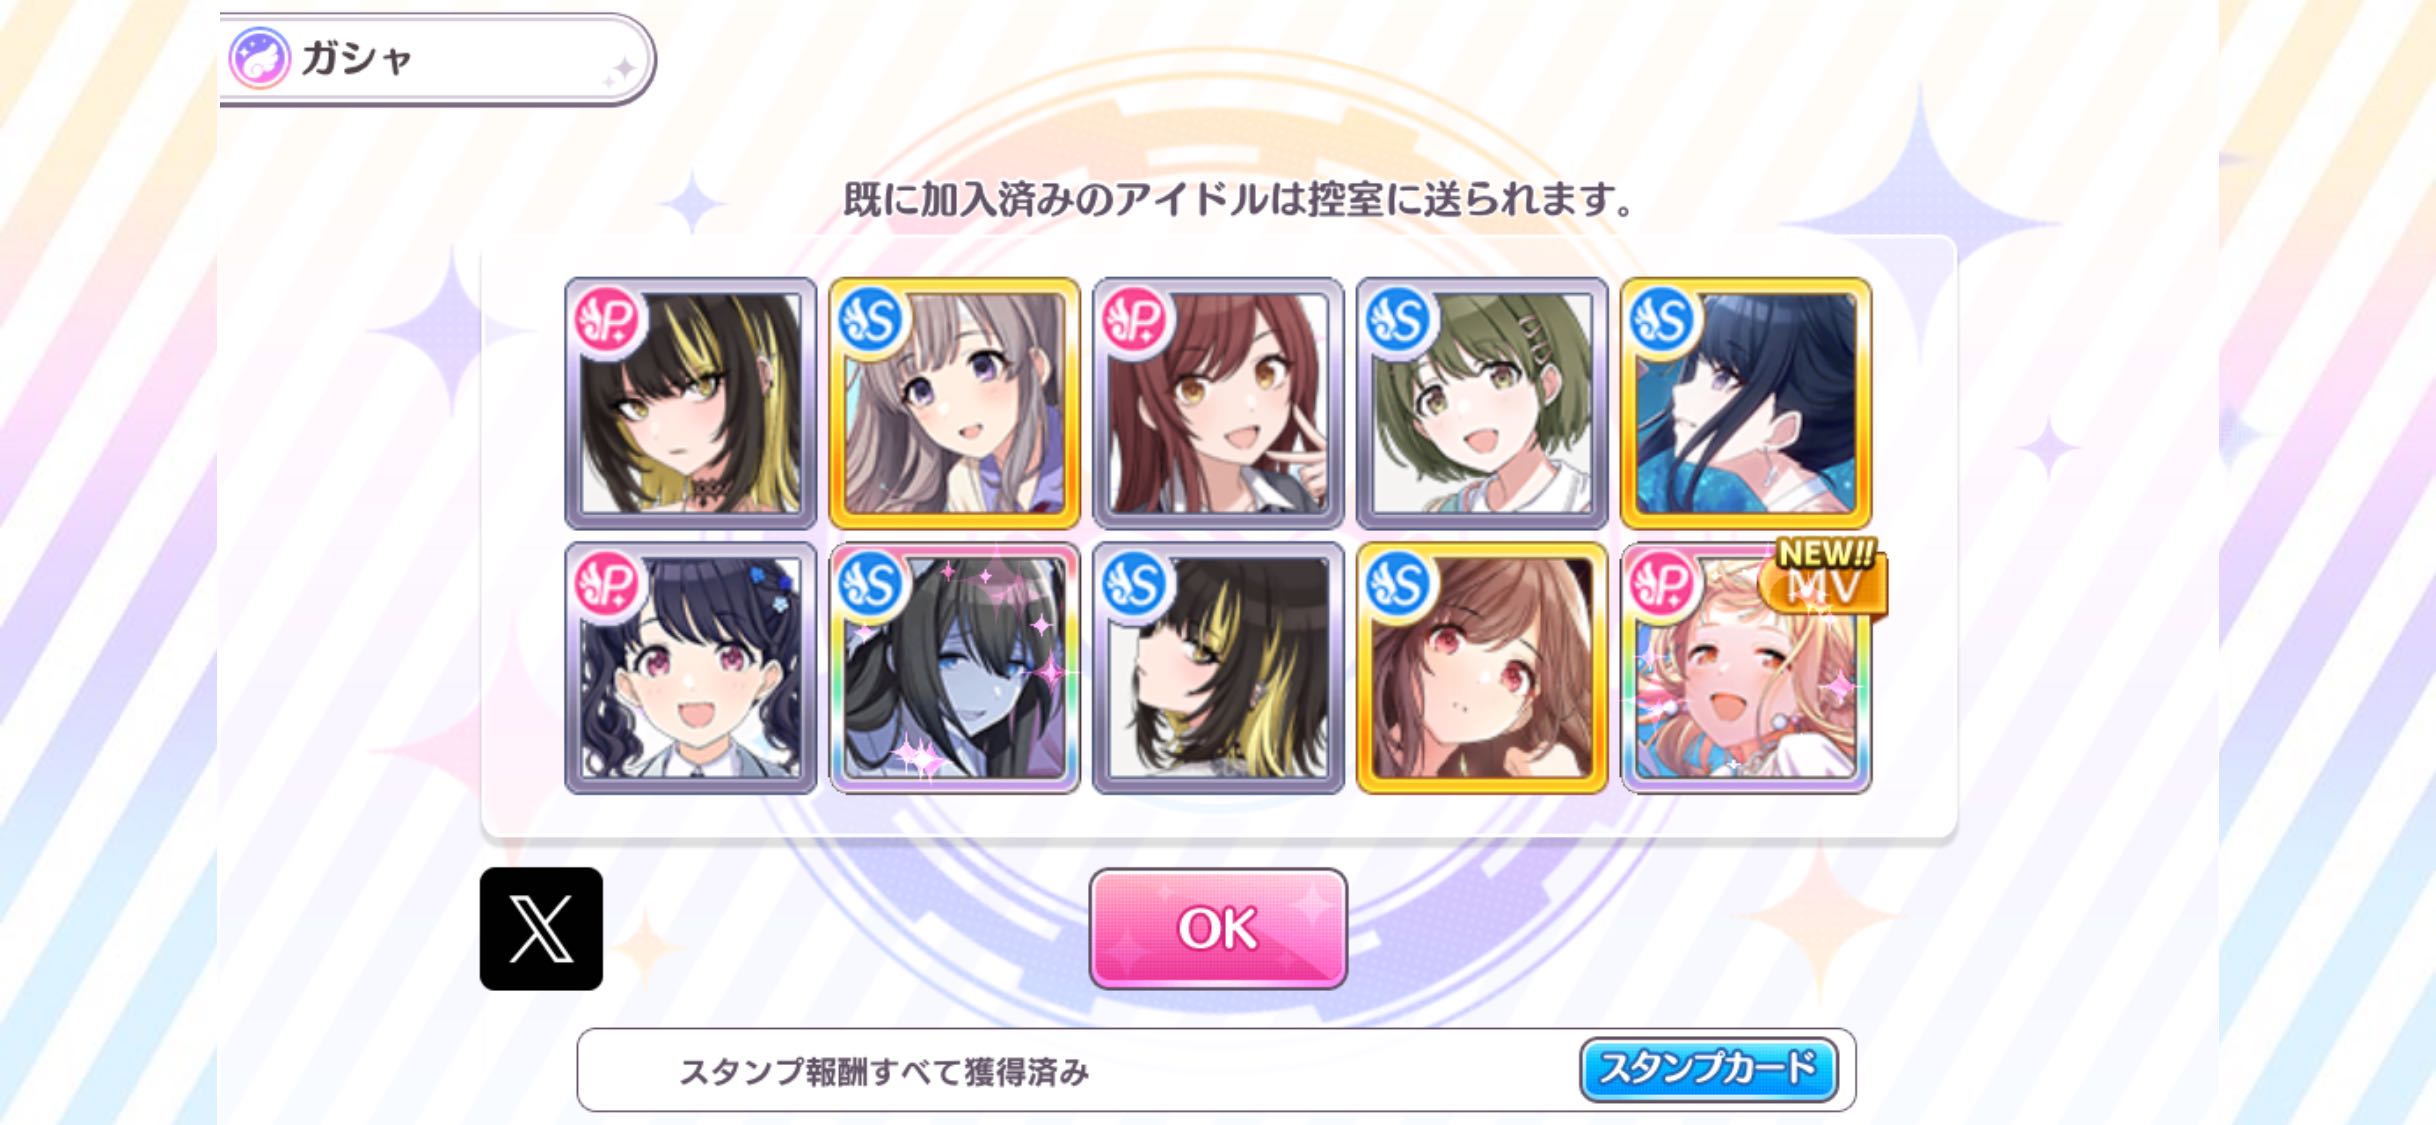2436x1125 pixels.
Task: Open the スタンプカード button
Action: 1708,1069
